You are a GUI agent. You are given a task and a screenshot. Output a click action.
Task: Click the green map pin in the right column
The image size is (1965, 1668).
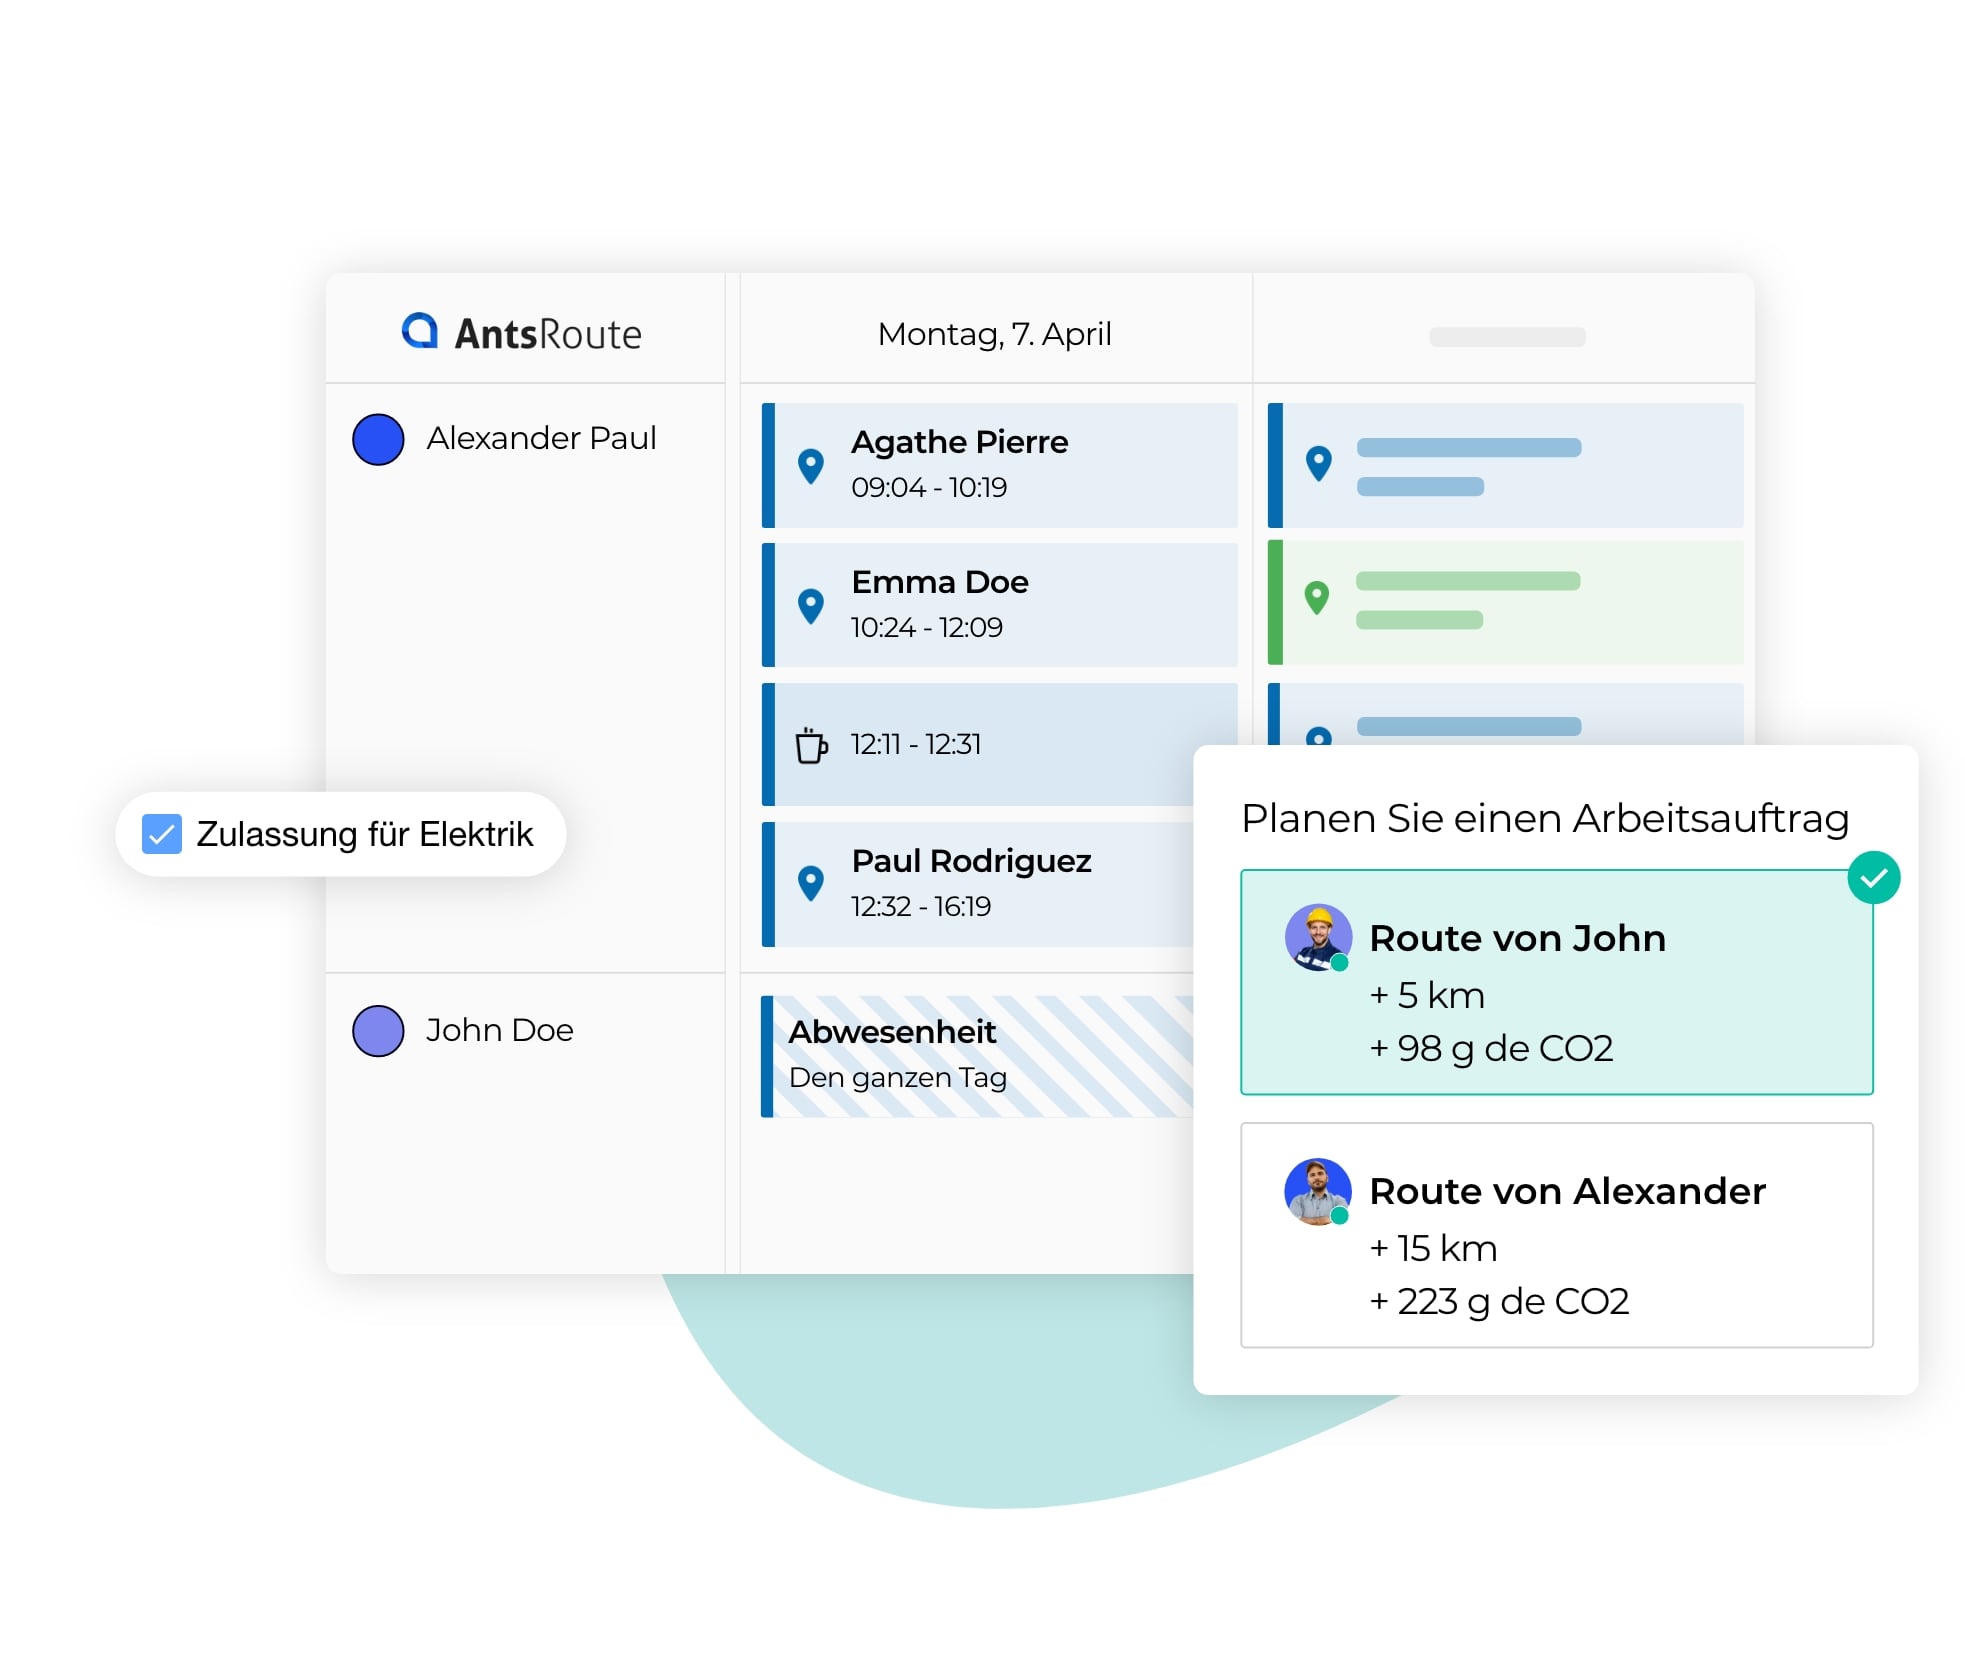click(x=1317, y=598)
